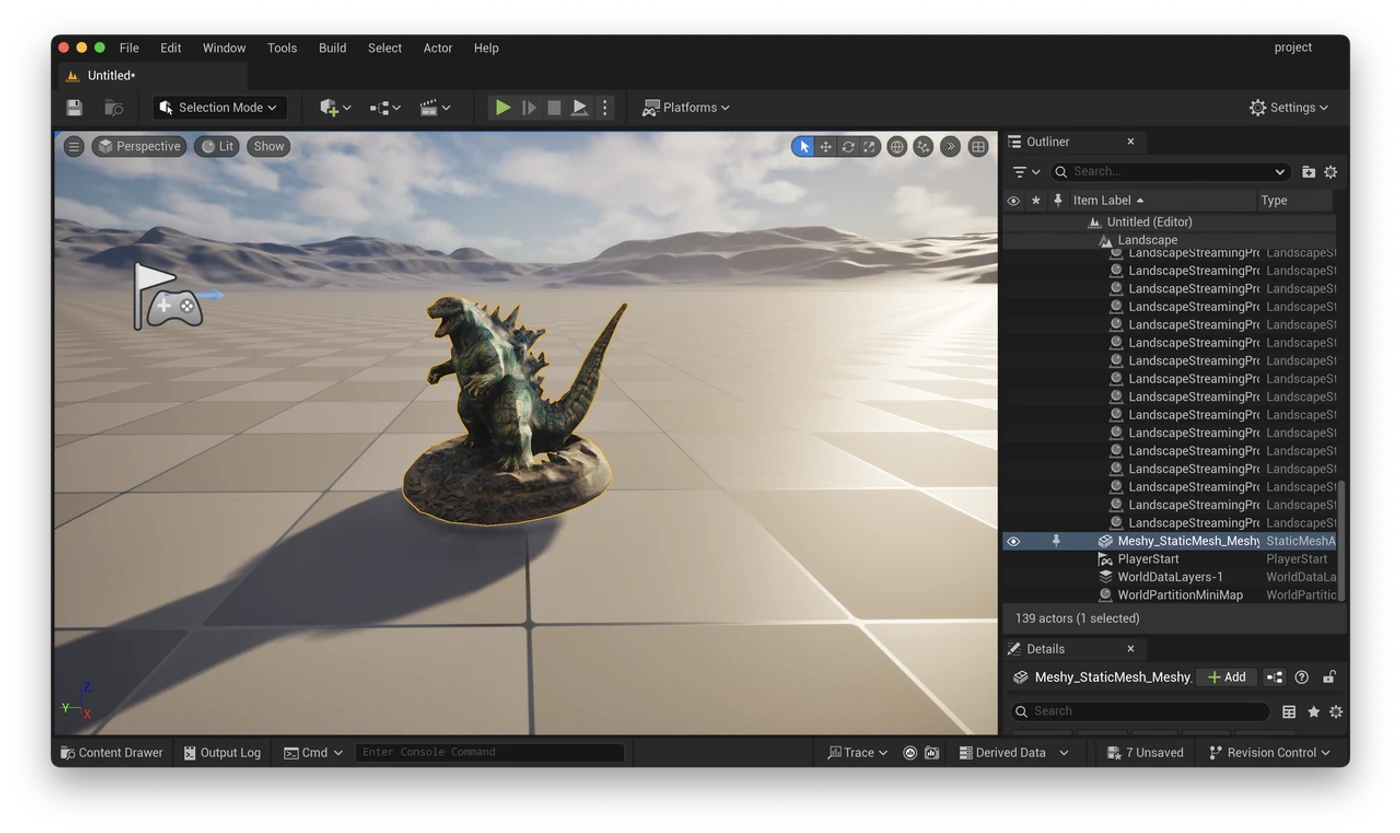Click the Show flags button
The image size is (1400, 833).
tap(269, 146)
